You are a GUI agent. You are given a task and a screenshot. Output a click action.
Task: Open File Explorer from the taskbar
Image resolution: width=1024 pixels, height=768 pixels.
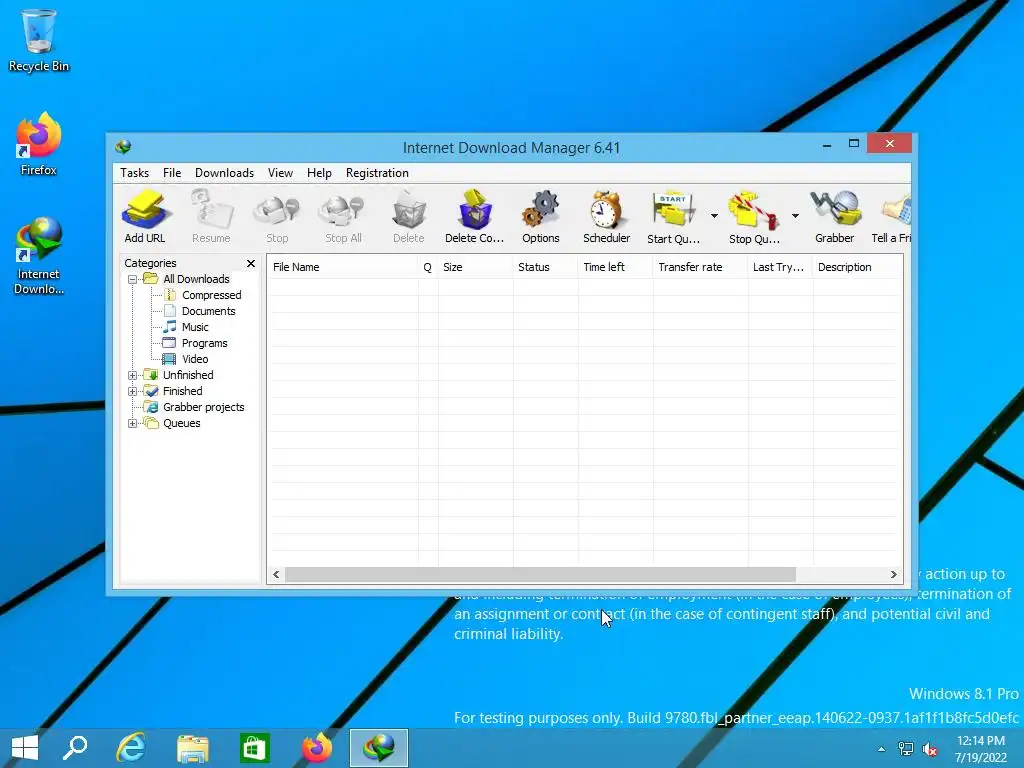click(193, 748)
